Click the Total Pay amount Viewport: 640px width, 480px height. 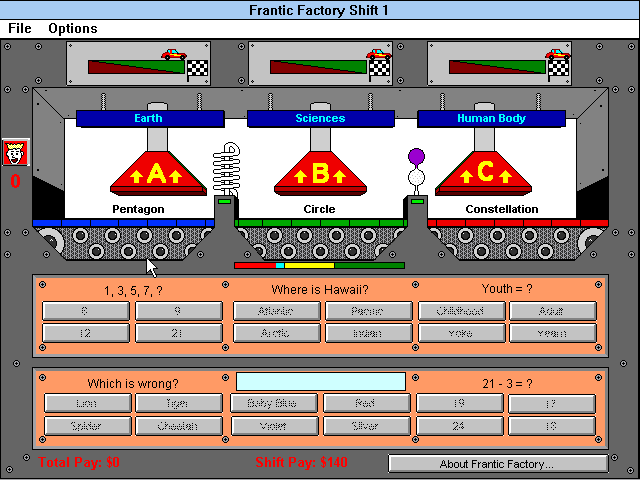point(79,462)
